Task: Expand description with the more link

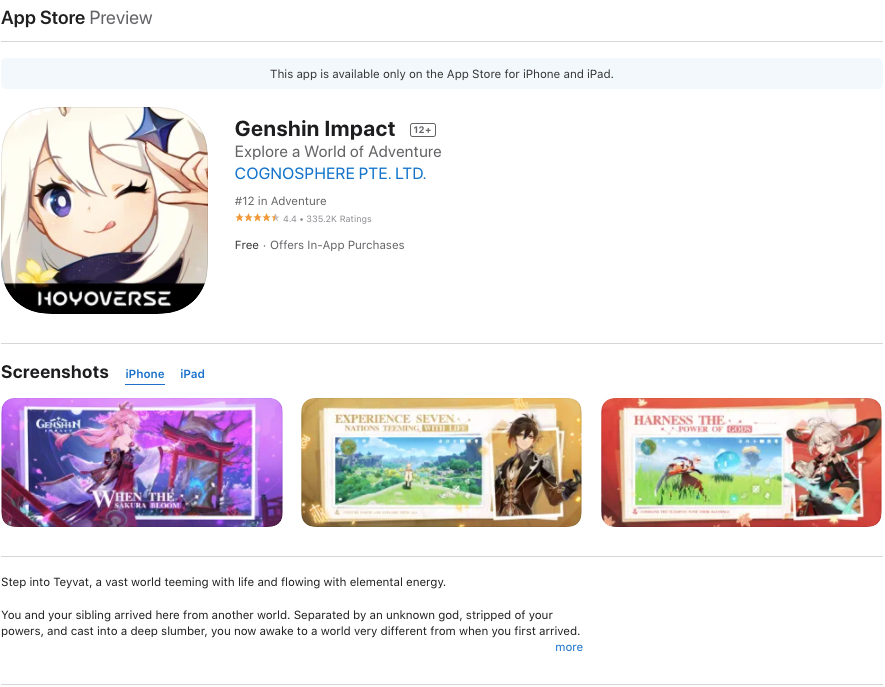Action: 569,647
